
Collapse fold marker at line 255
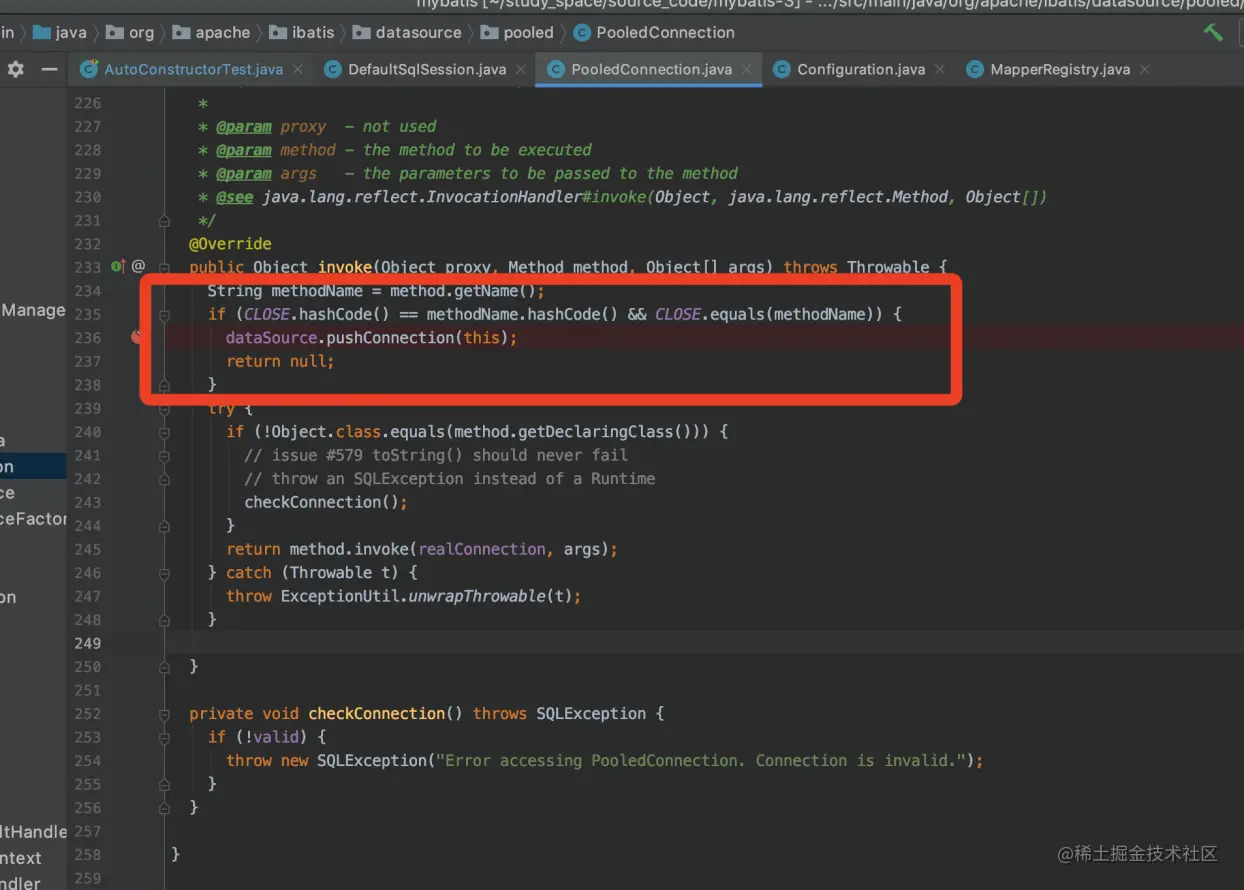click(x=165, y=783)
